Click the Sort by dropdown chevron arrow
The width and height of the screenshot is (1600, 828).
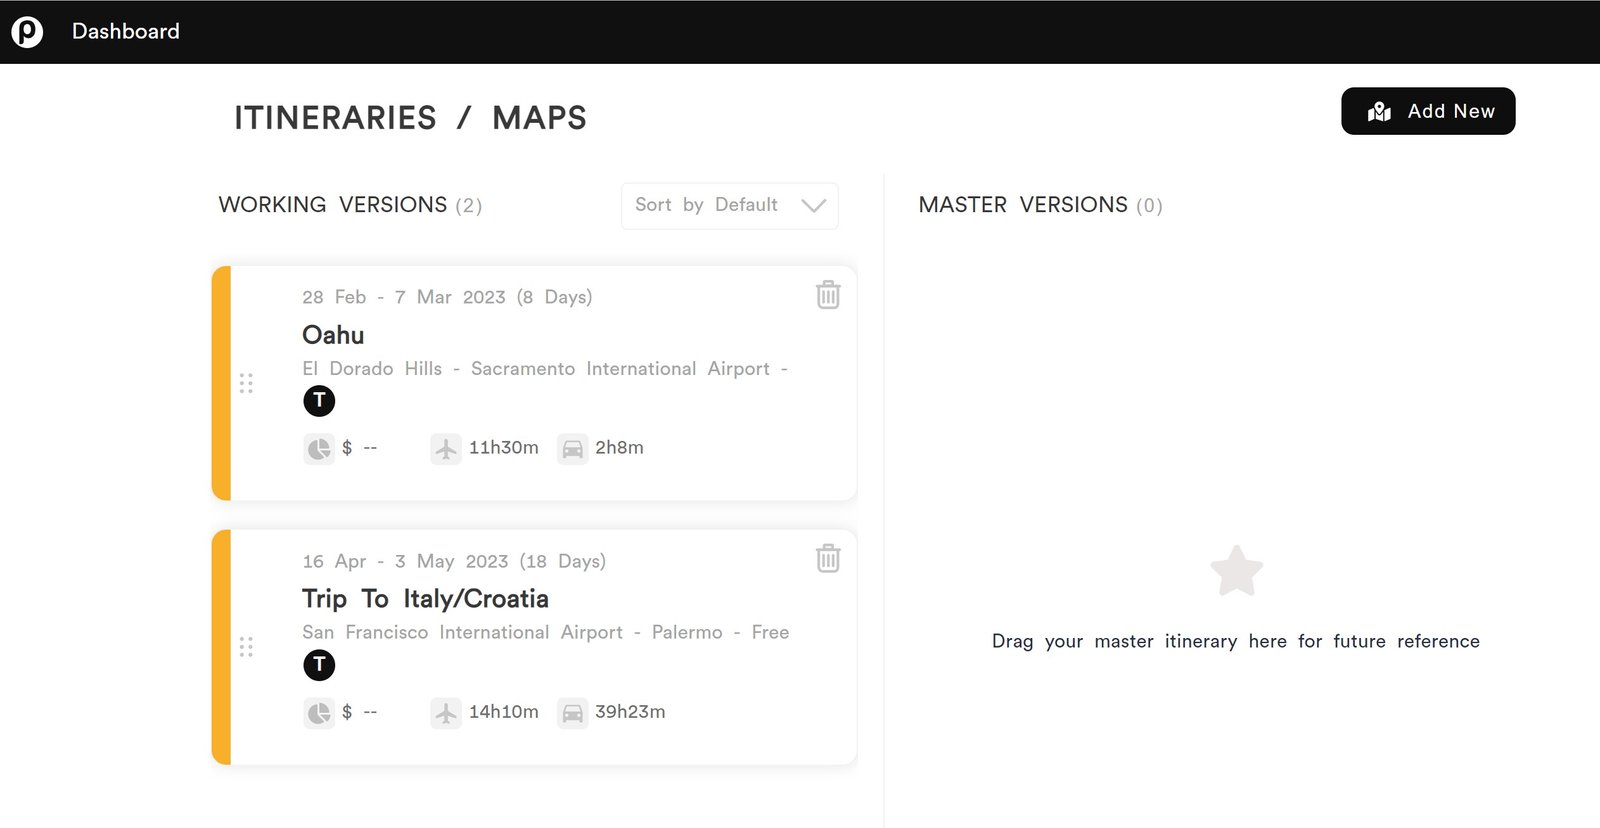813,205
